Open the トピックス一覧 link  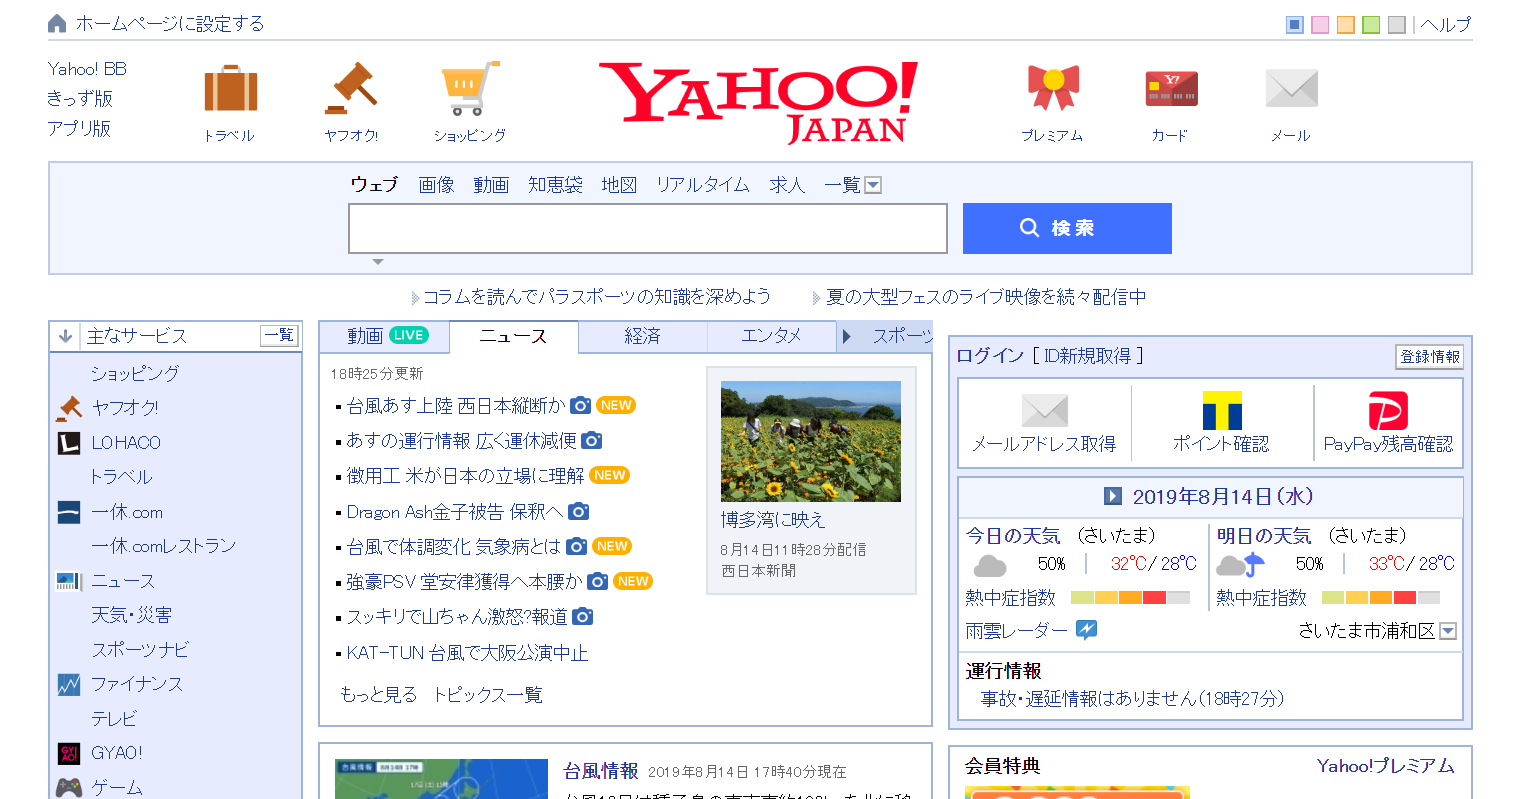click(x=488, y=694)
